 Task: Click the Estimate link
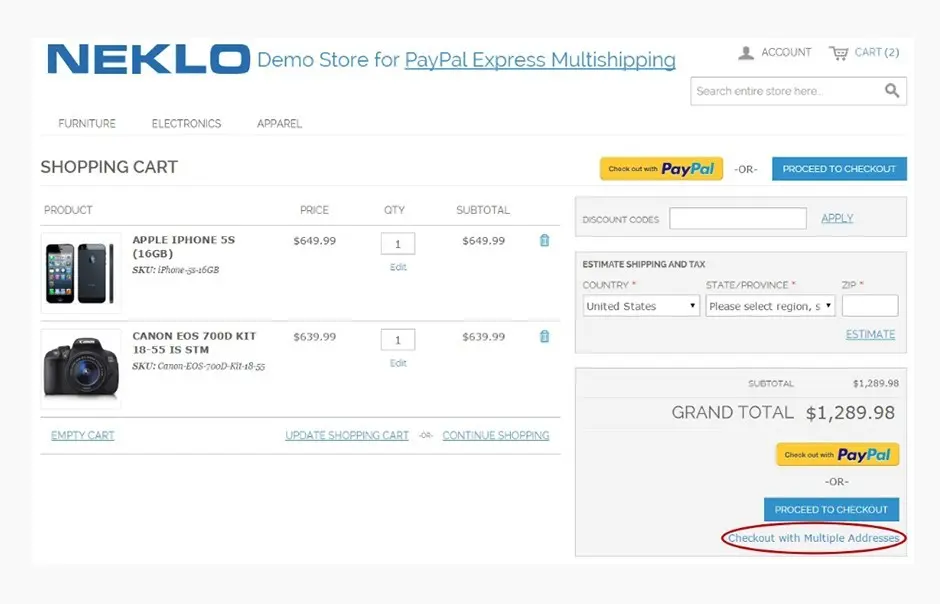[870, 334]
